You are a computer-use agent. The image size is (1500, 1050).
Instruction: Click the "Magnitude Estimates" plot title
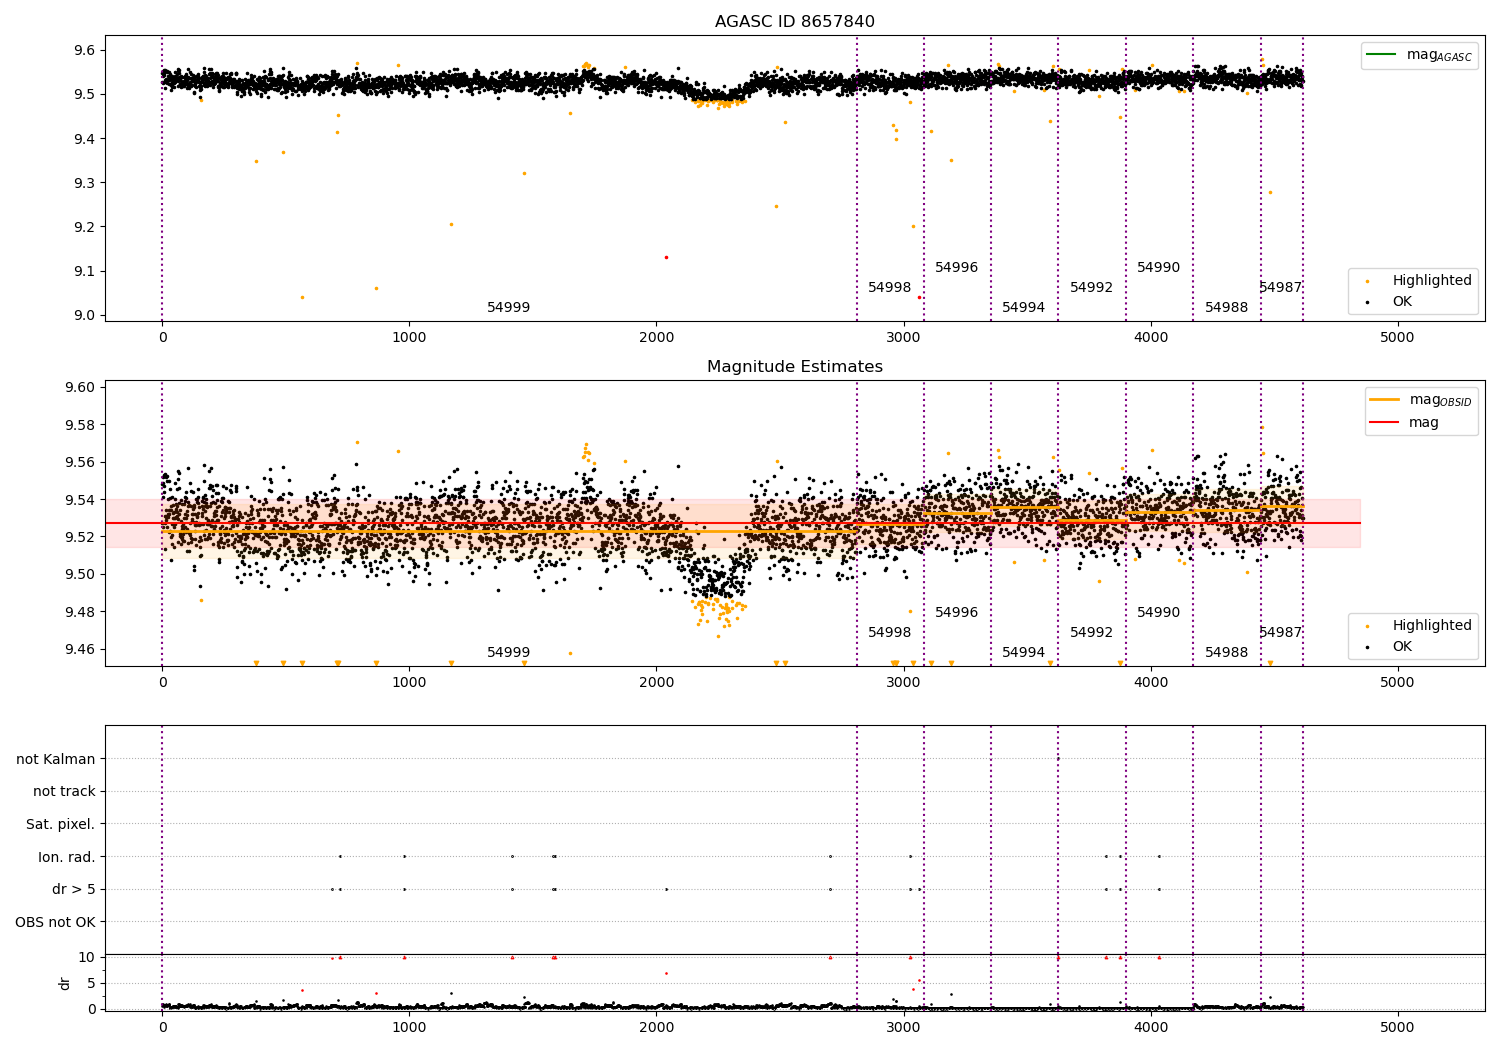(794, 367)
